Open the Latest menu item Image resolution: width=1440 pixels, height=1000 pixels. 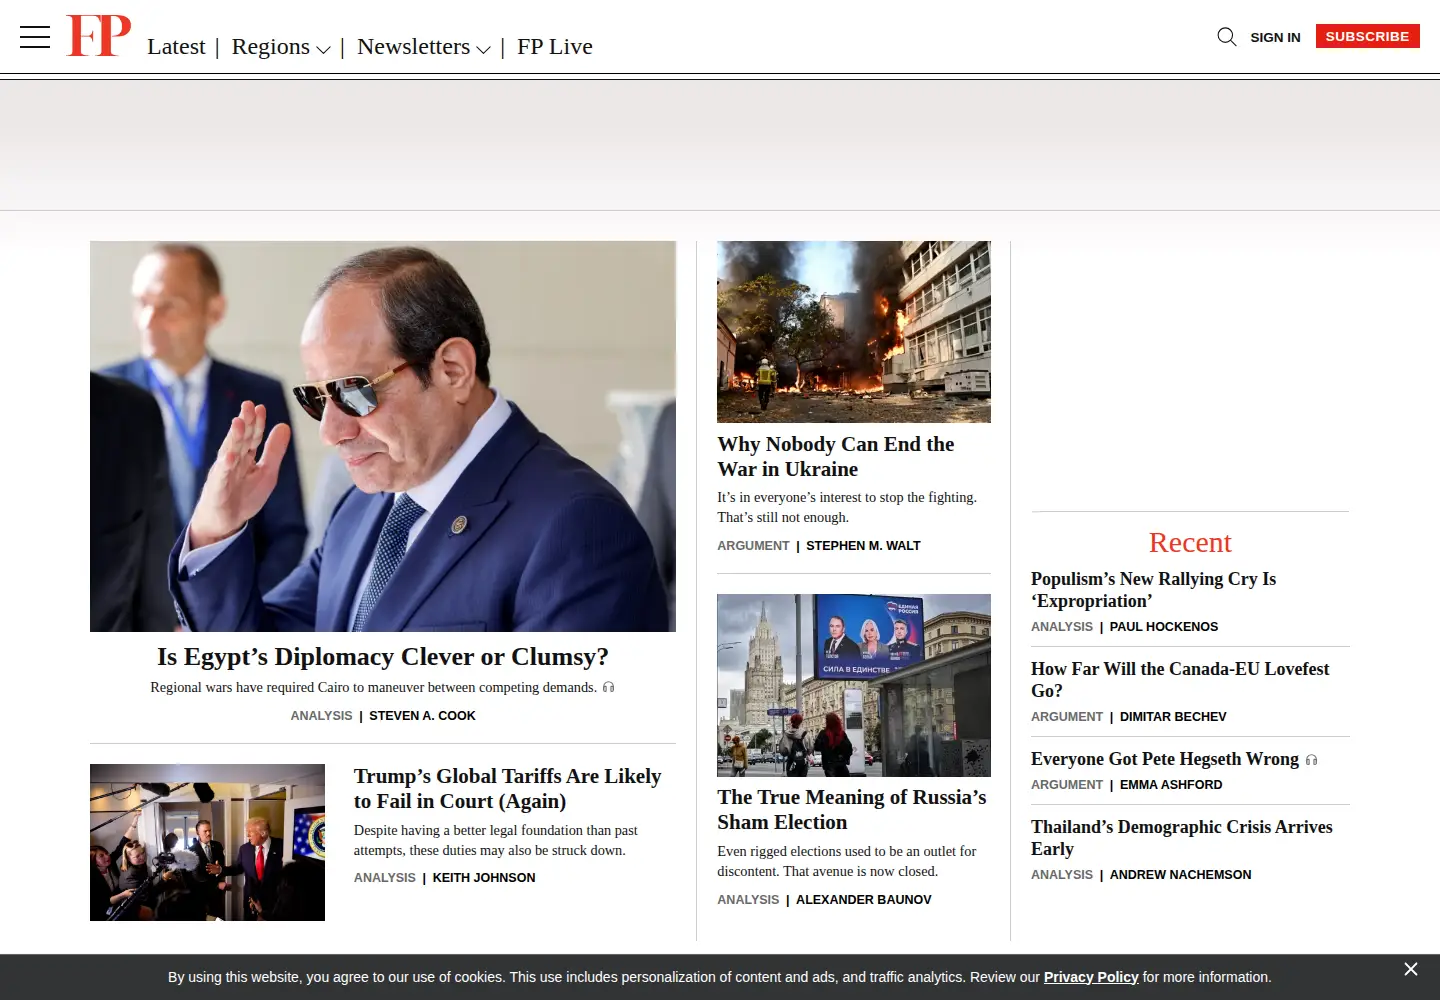point(176,46)
